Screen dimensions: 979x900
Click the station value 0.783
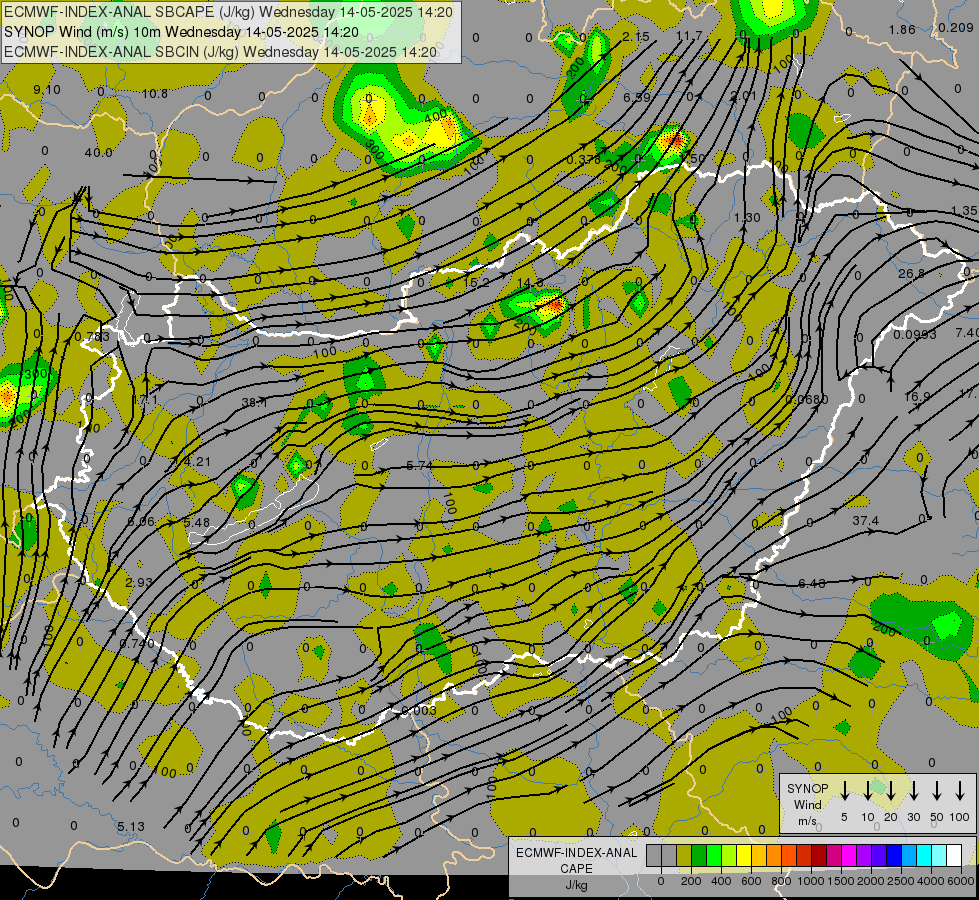92,337
